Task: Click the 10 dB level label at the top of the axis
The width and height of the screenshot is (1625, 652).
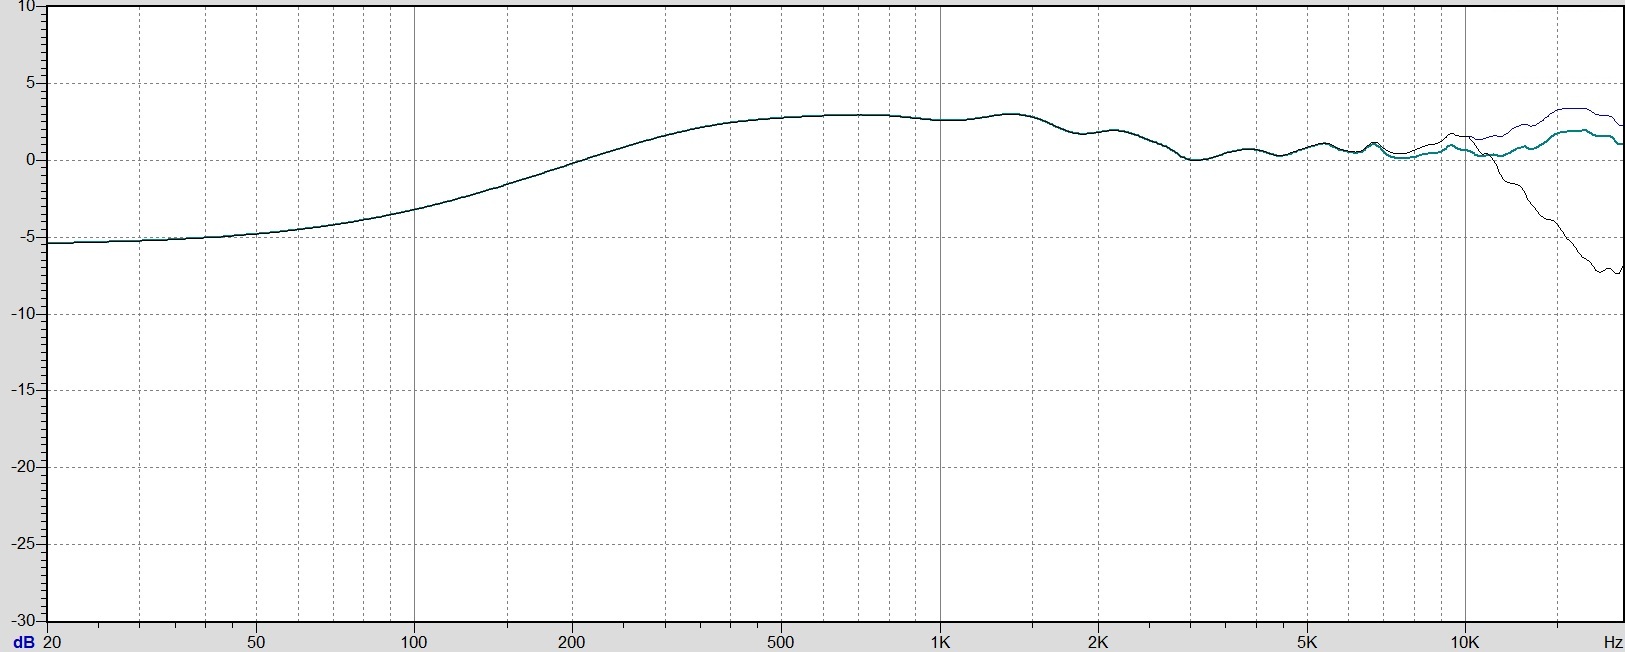Action: [26, 7]
